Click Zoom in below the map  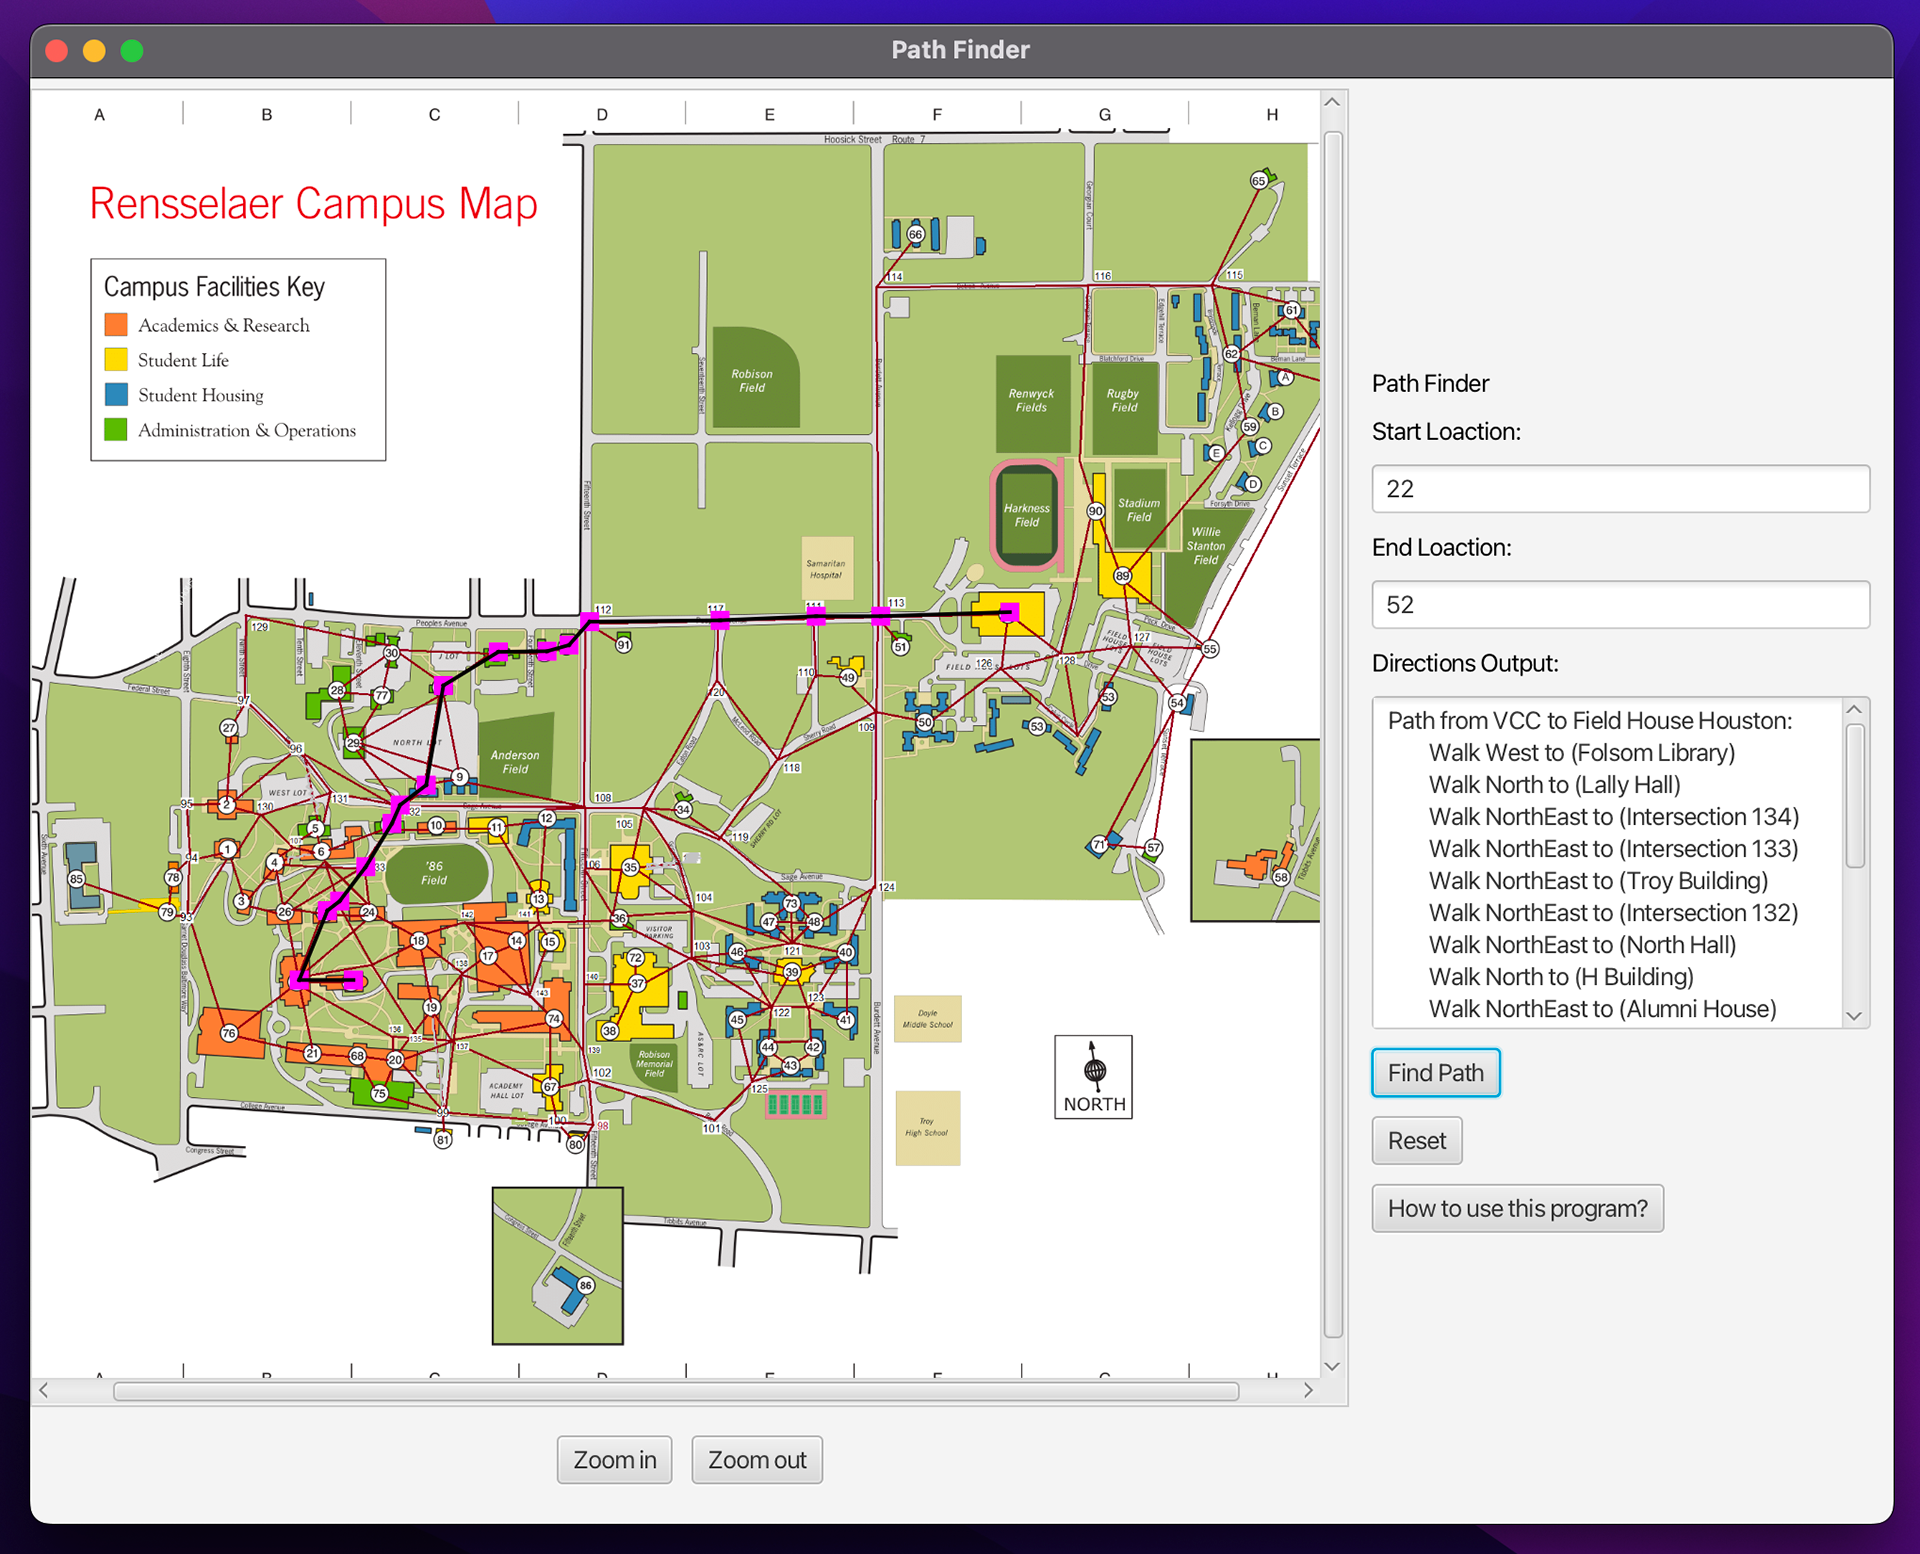tap(614, 1460)
